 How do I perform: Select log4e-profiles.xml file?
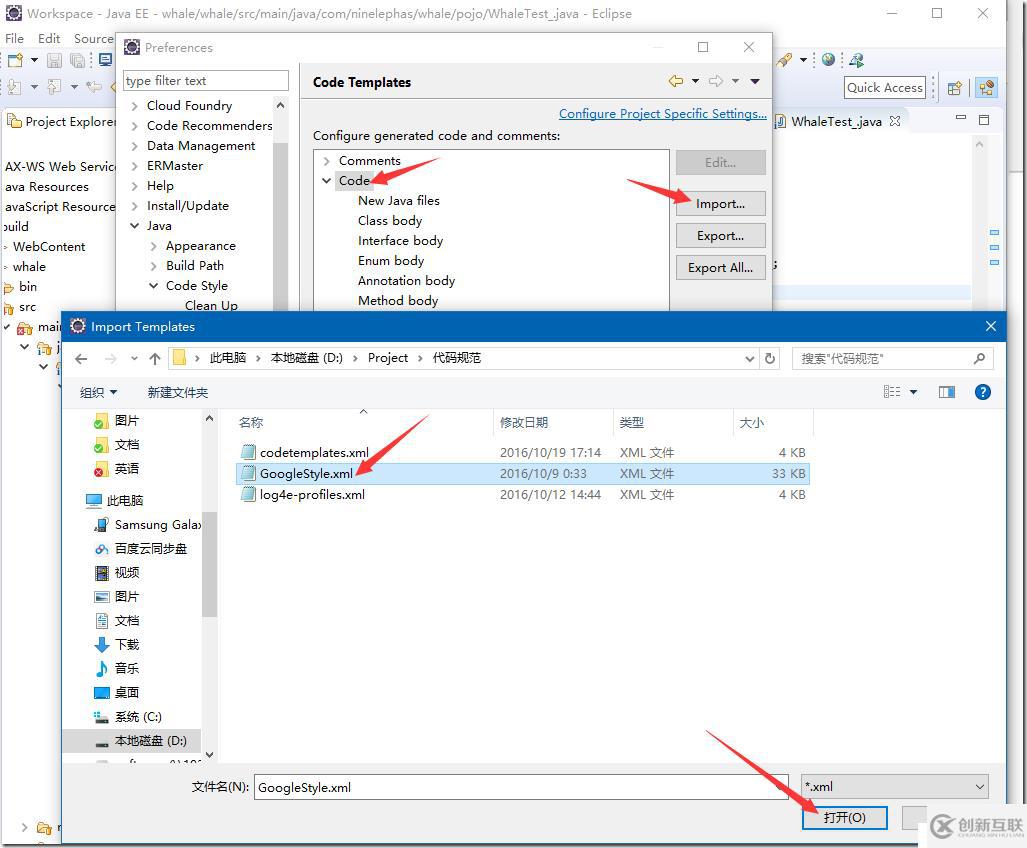[x=312, y=494]
